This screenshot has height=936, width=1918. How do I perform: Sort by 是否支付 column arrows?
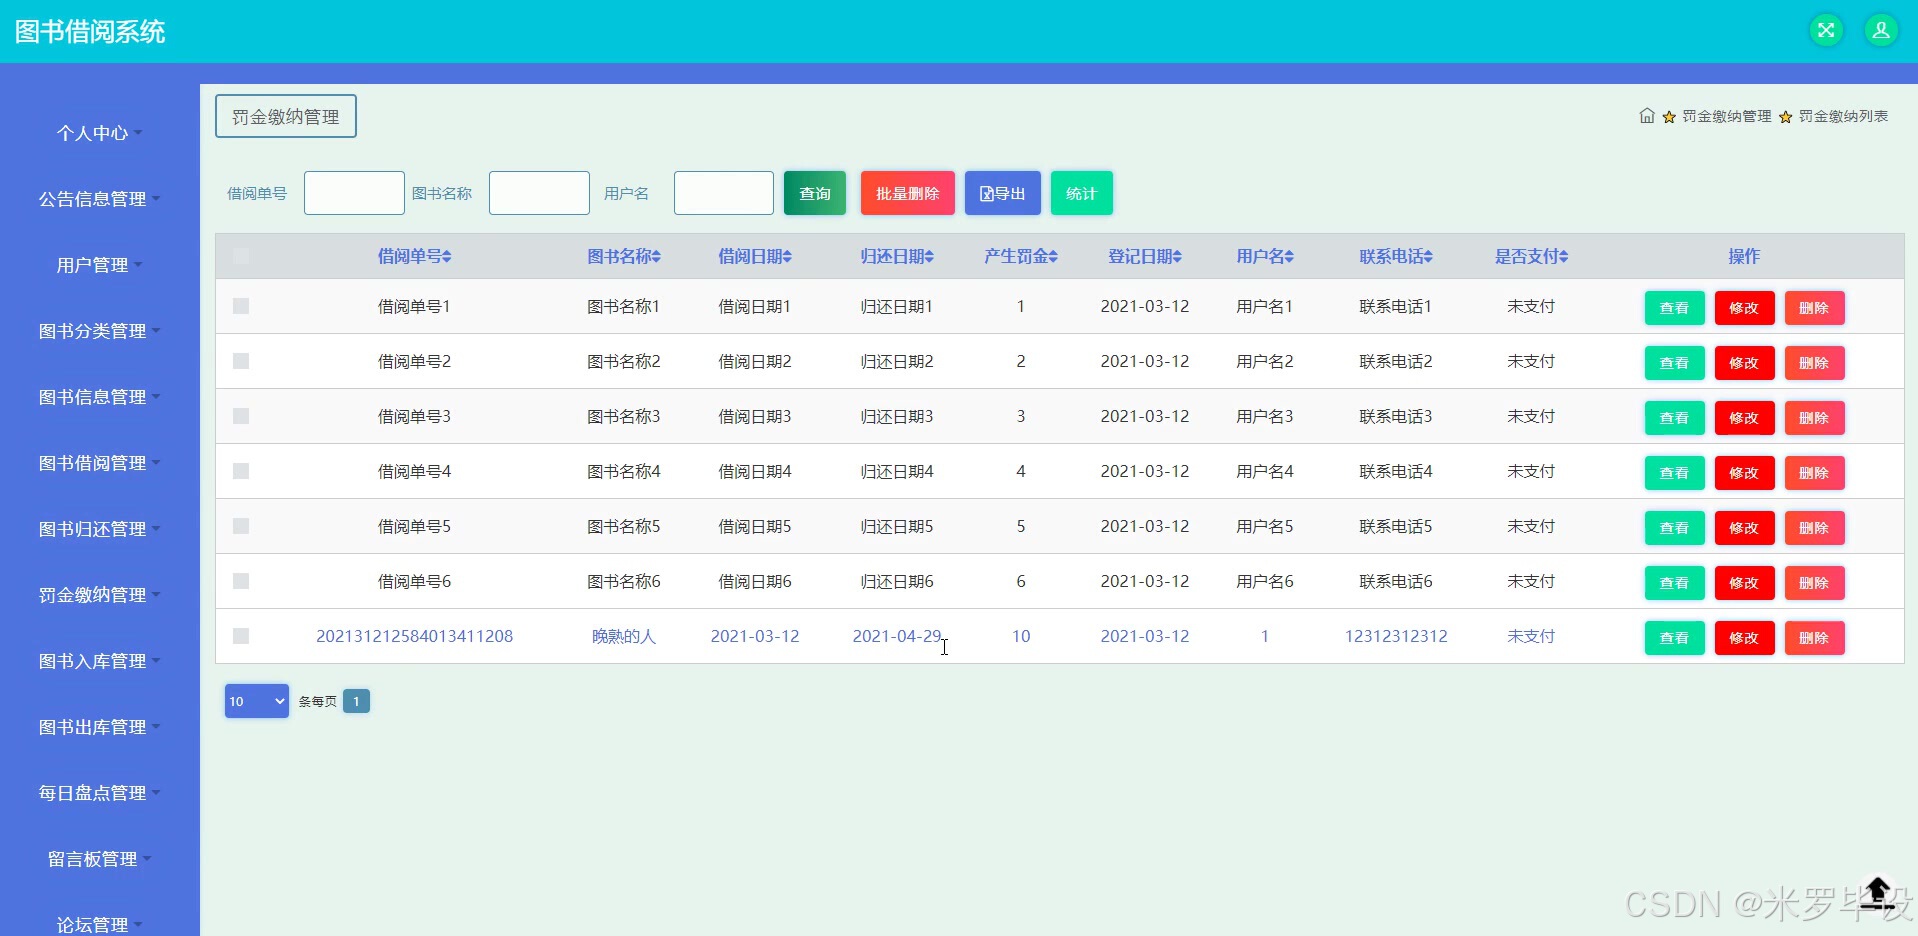[1563, 257]
